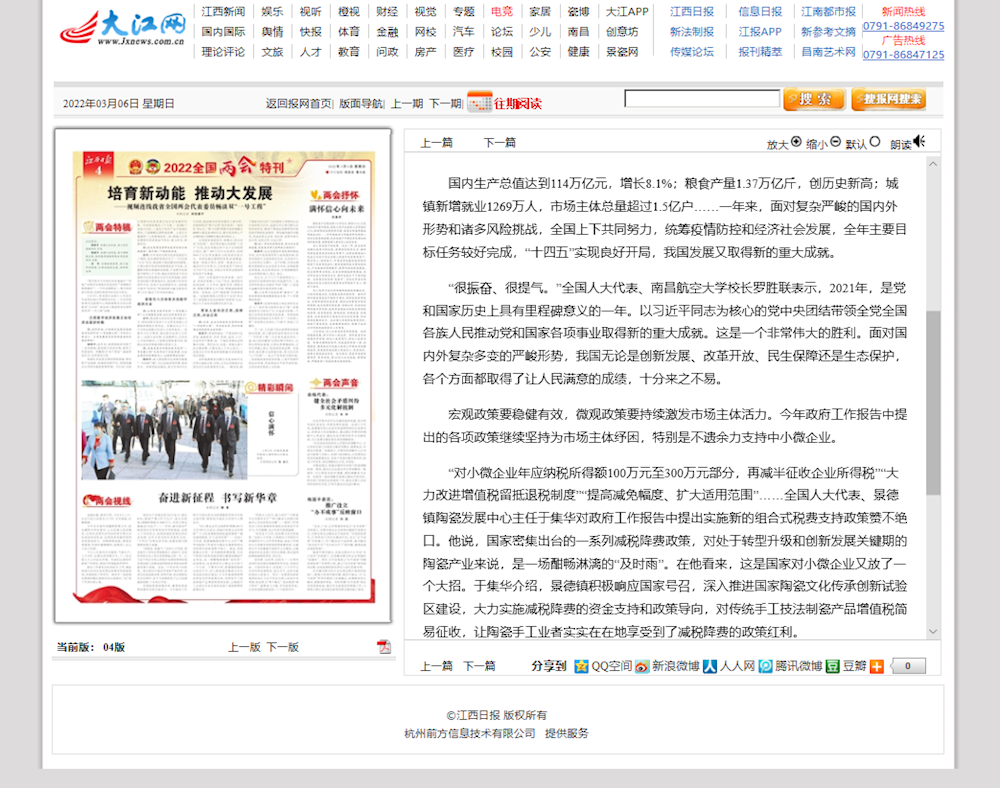Click the 大江网 logo
This screenshot has height=788, width=1000.
pos(122,28)
